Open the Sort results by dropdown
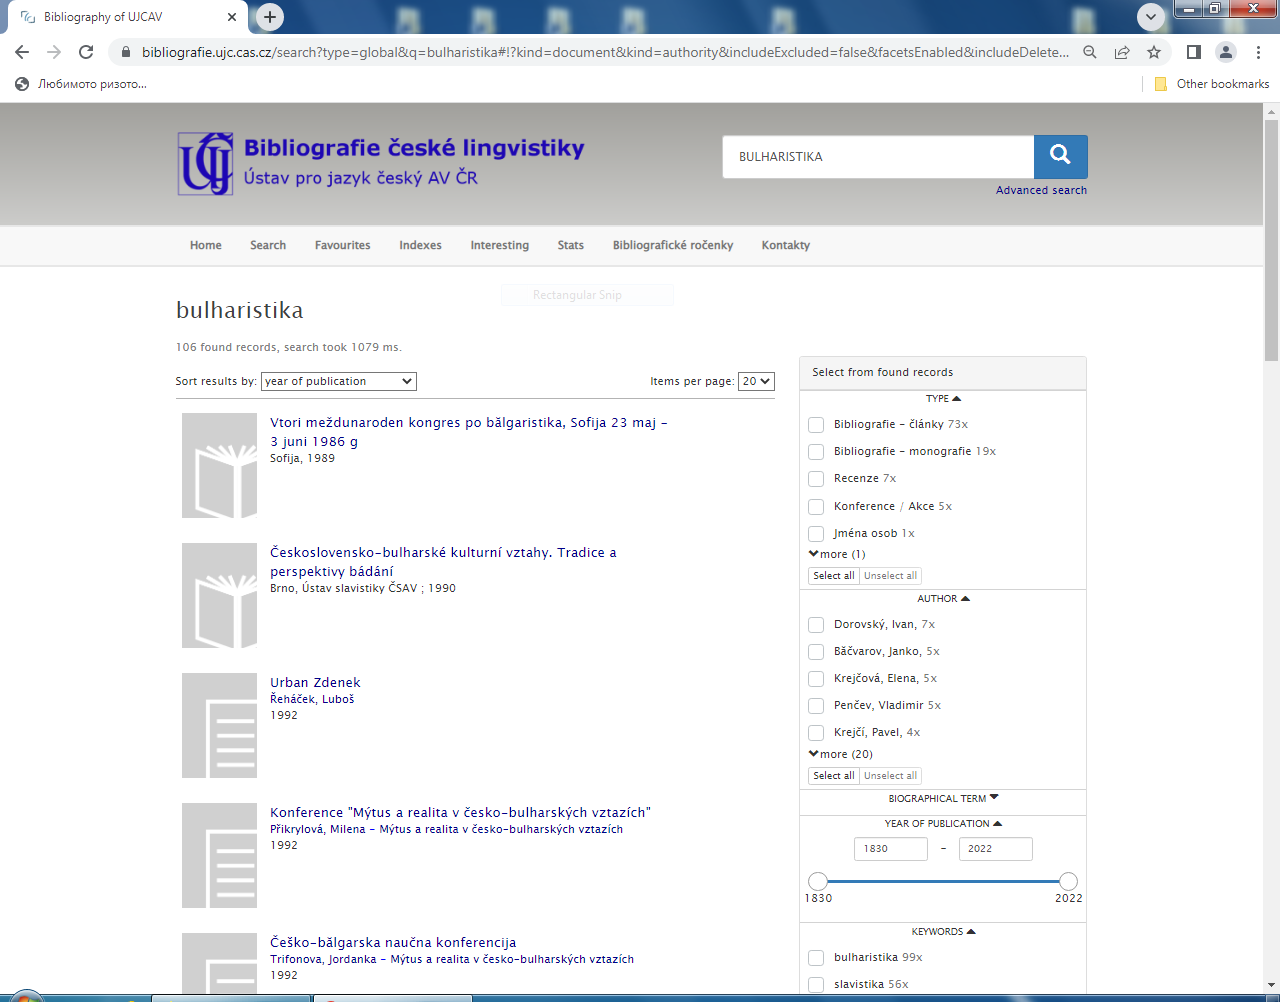Viewport: 1280px width, 1002px height. click(x=338, y=381)
